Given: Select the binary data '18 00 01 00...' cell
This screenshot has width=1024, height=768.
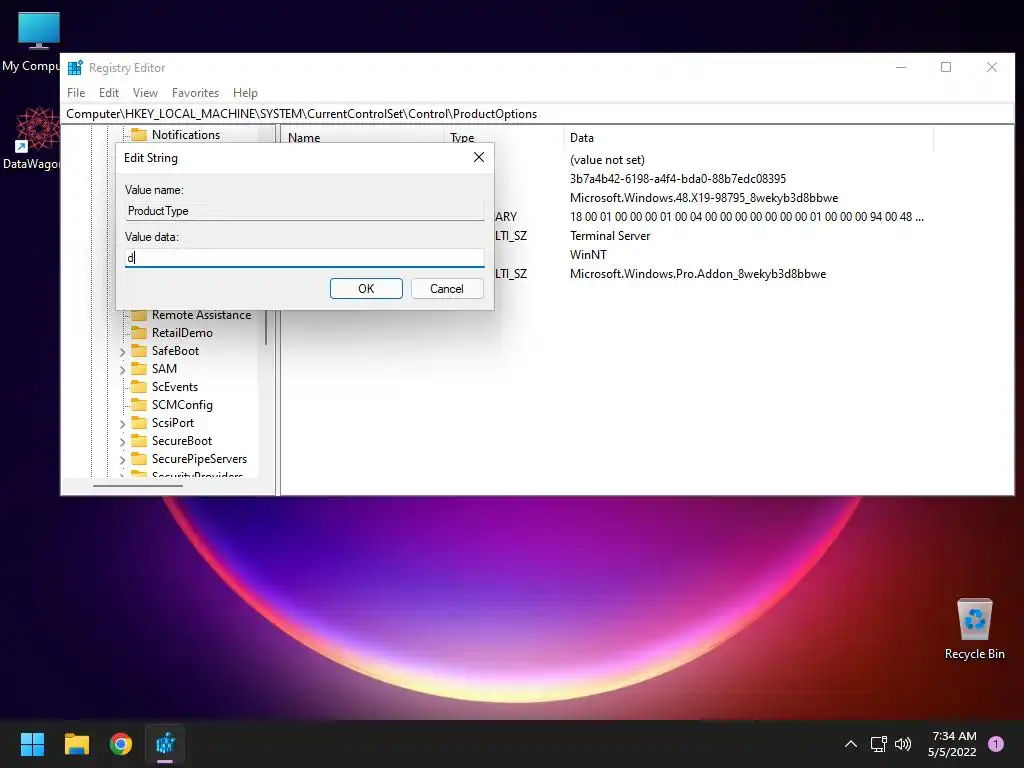Looking at the screenshot, I should coord(746,217).
